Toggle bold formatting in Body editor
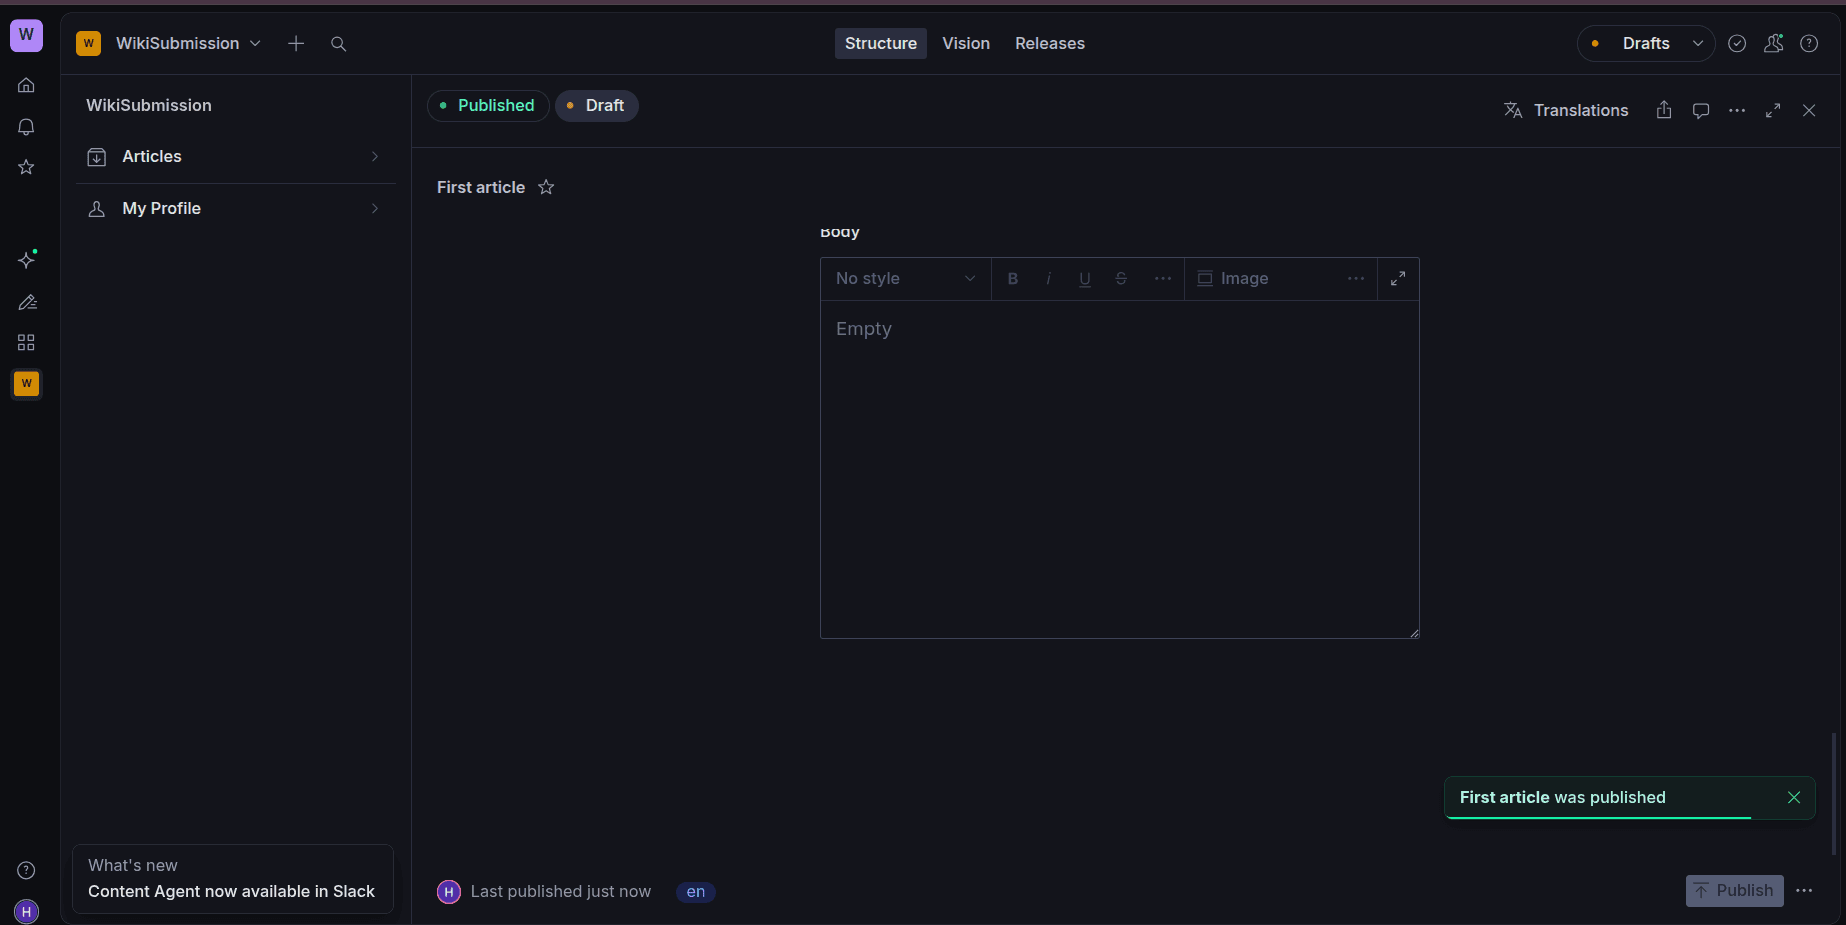The width and height of the screenshot is (1846, 925). coord(1013,279)
